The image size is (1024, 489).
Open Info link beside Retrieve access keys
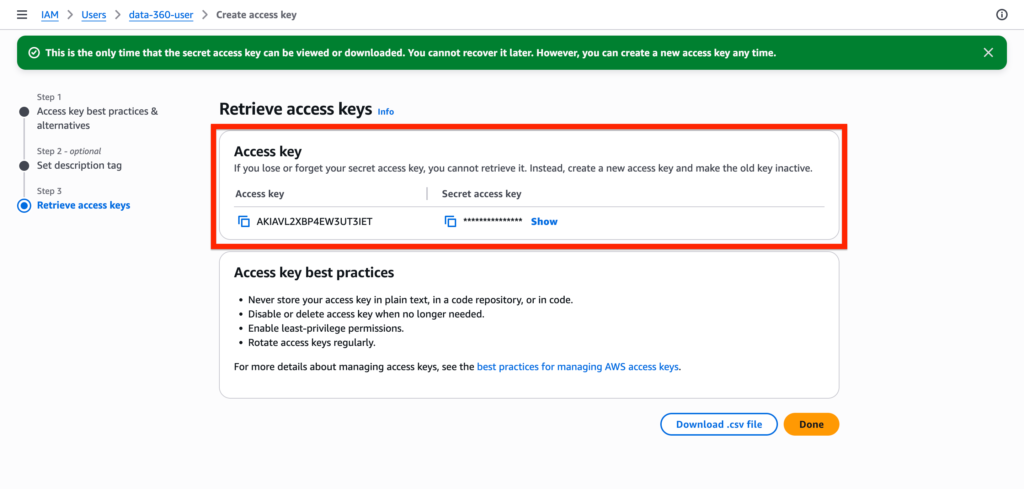(x=386, y=112)
